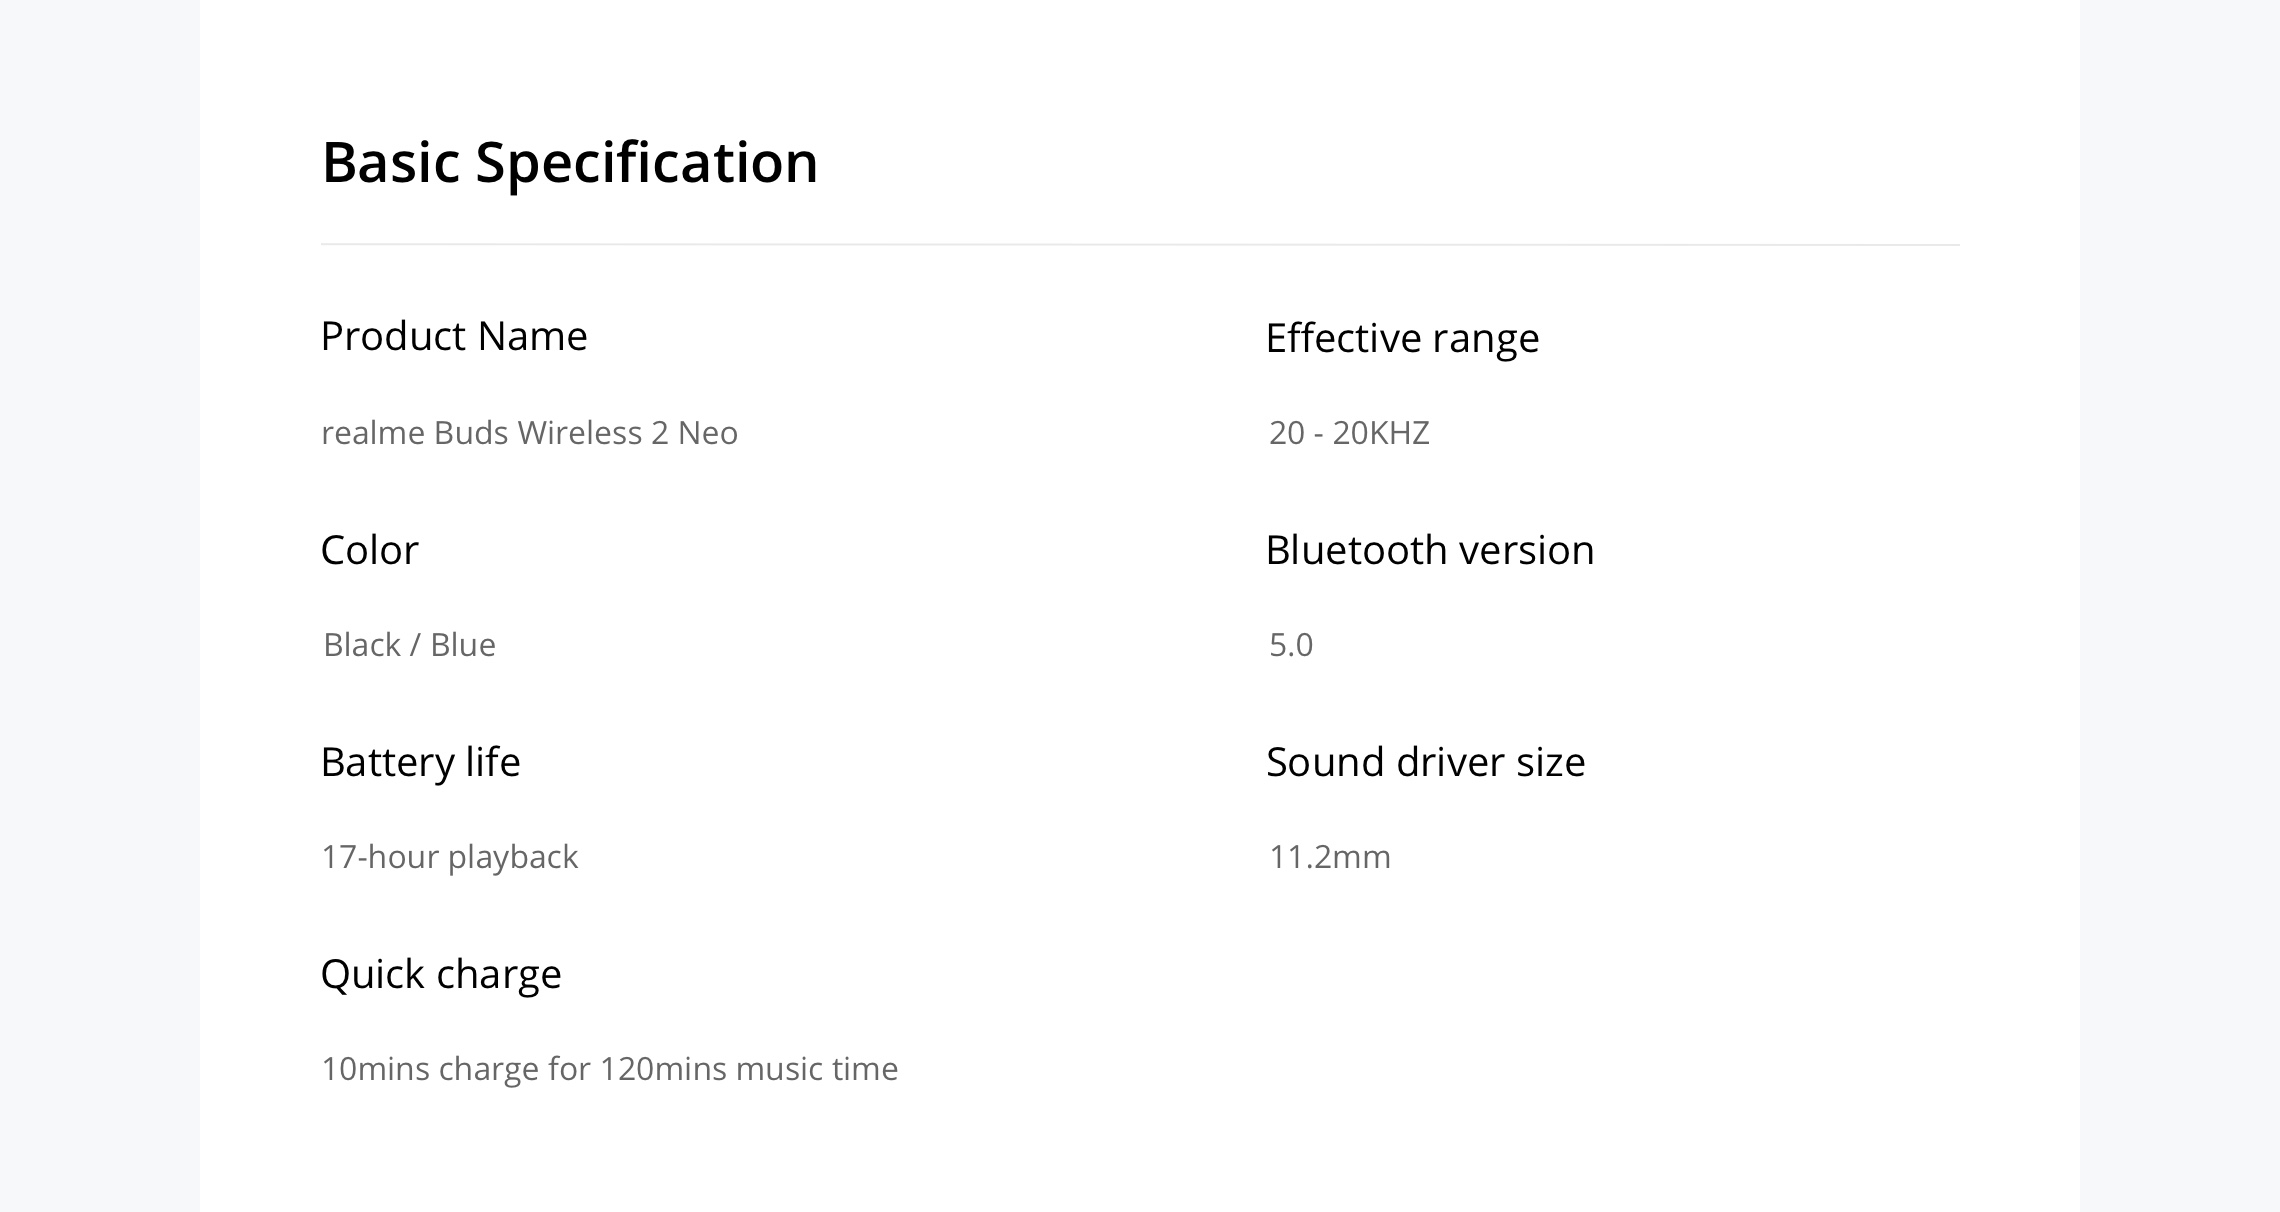Click the word Specification in the title
Viewport: 2280px width, 1212px height.
click(647, 164)
